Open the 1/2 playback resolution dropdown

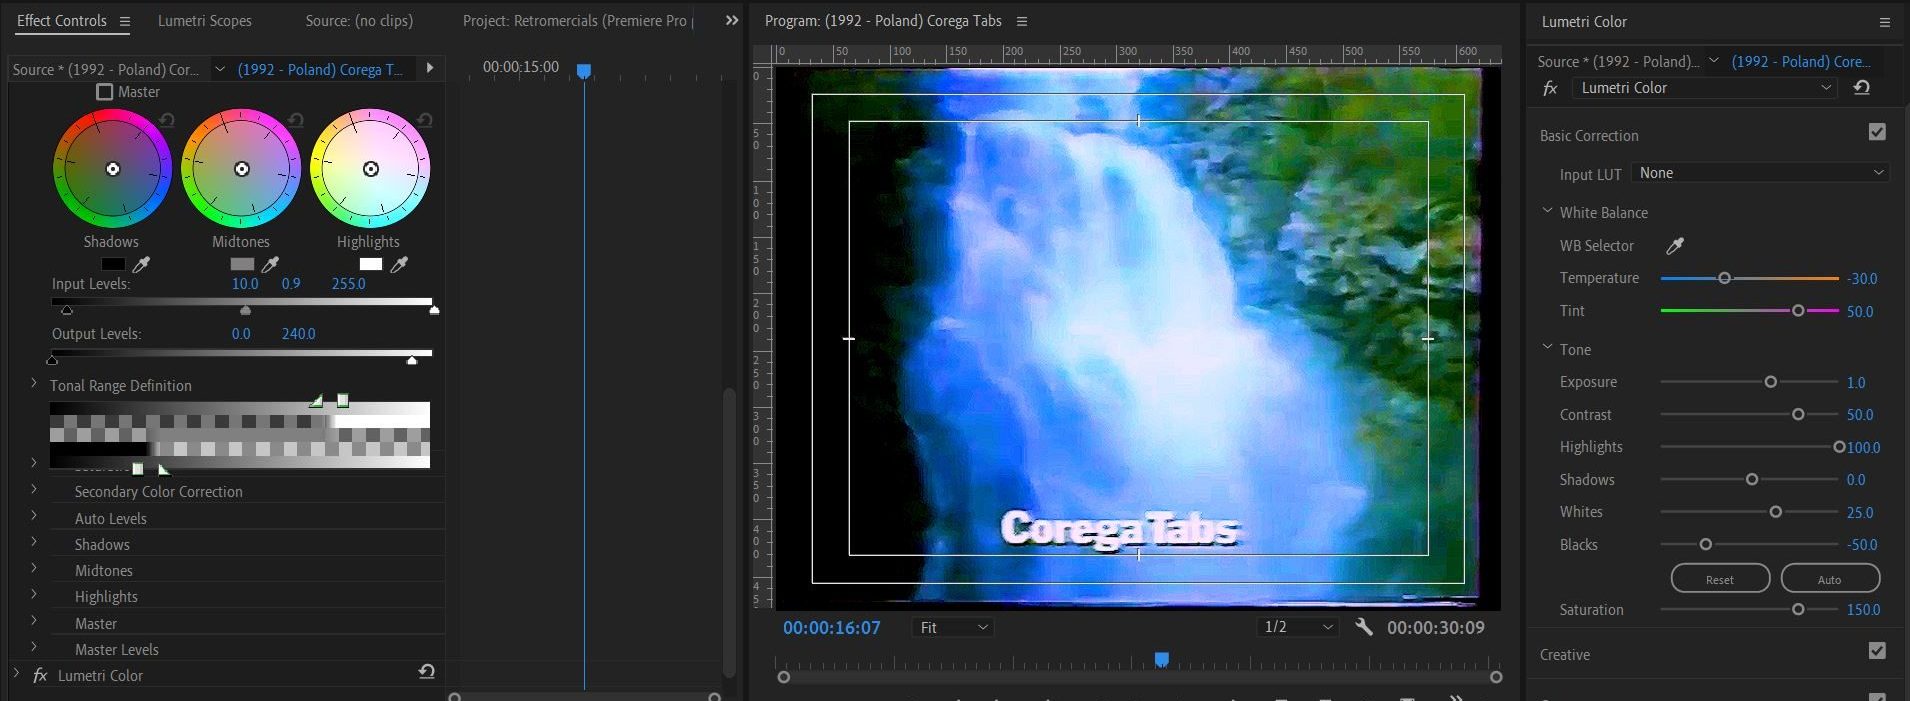[1298, 627]
